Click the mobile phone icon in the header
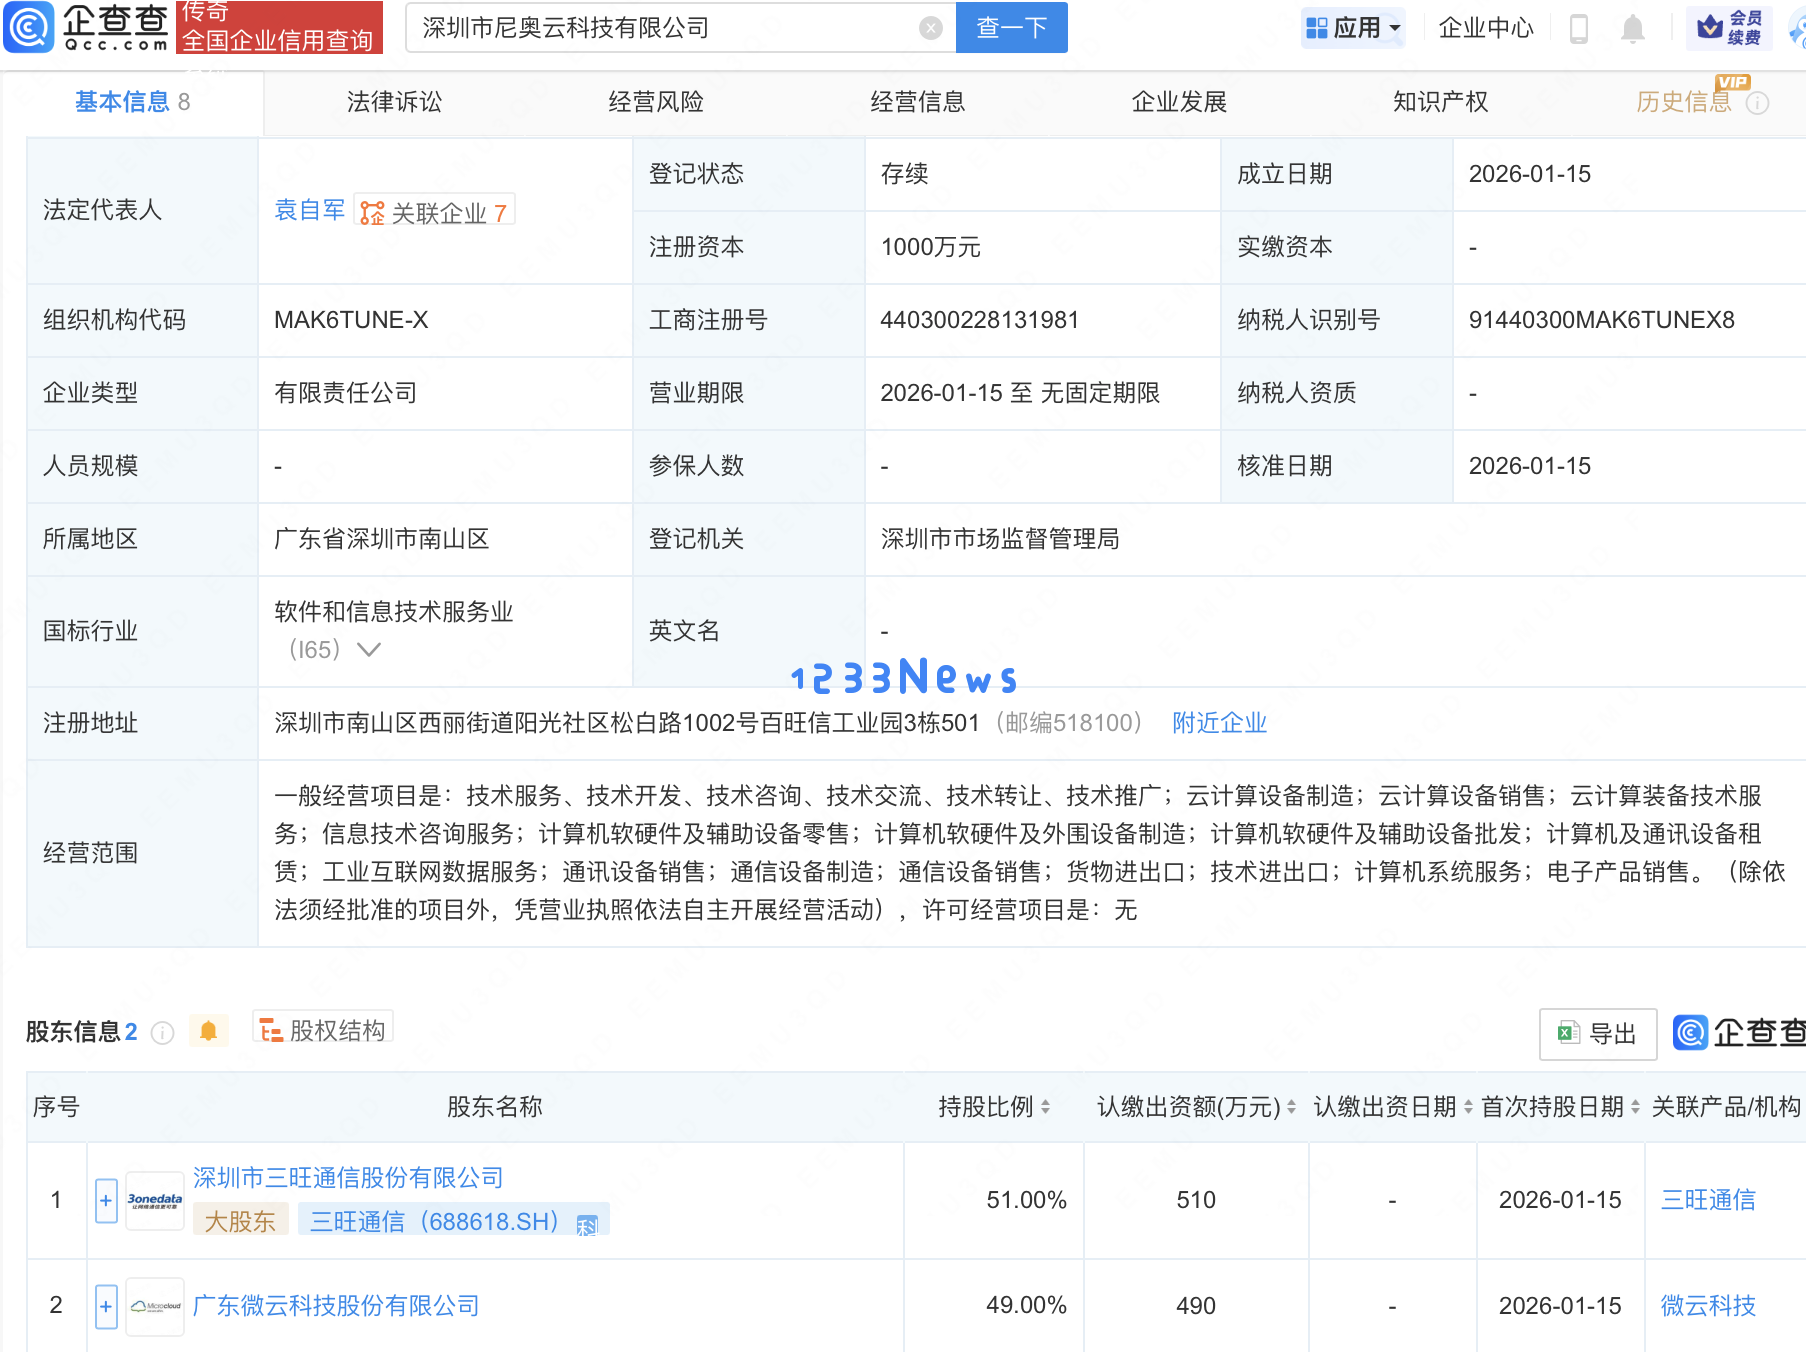This screenshot has height=1352, width=1806. point(1580,28)
